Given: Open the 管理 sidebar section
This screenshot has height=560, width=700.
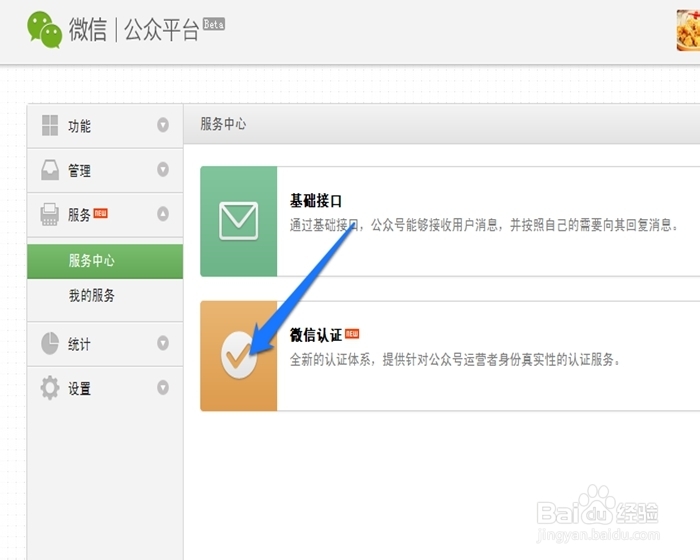Looking at the screenshot, I should coord(105,170).
